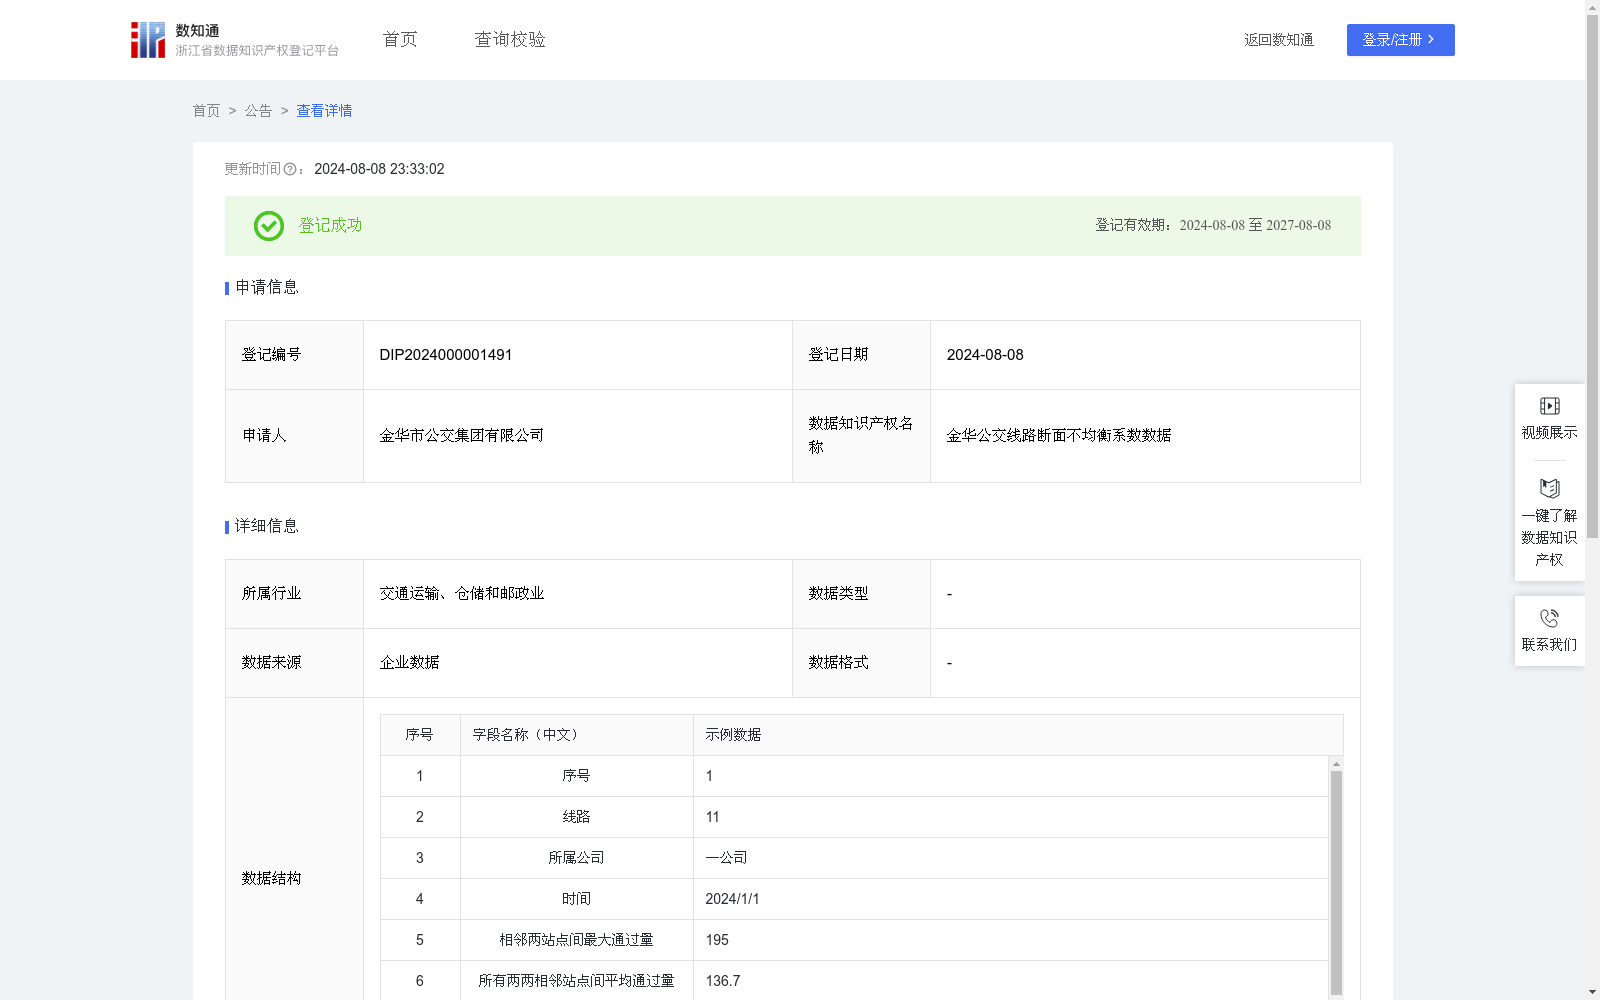Select the 企业数据 data source value
1600x1000 pixels.
[x=409, y=663]
